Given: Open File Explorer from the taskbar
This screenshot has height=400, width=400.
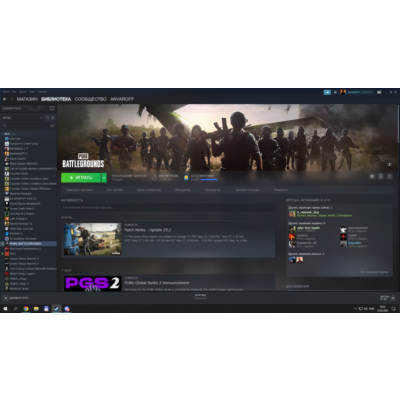Looking at the screenshot, I should click(x=36, y=309).
